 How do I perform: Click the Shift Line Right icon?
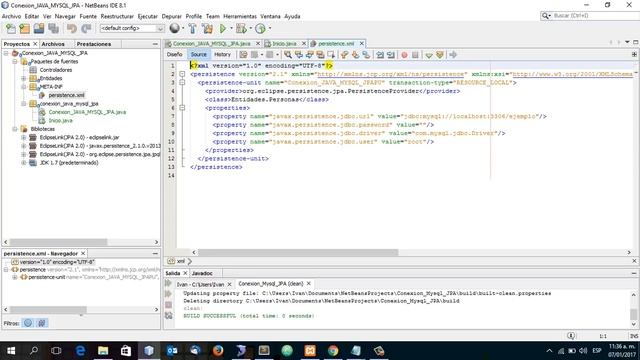(391, 55)
